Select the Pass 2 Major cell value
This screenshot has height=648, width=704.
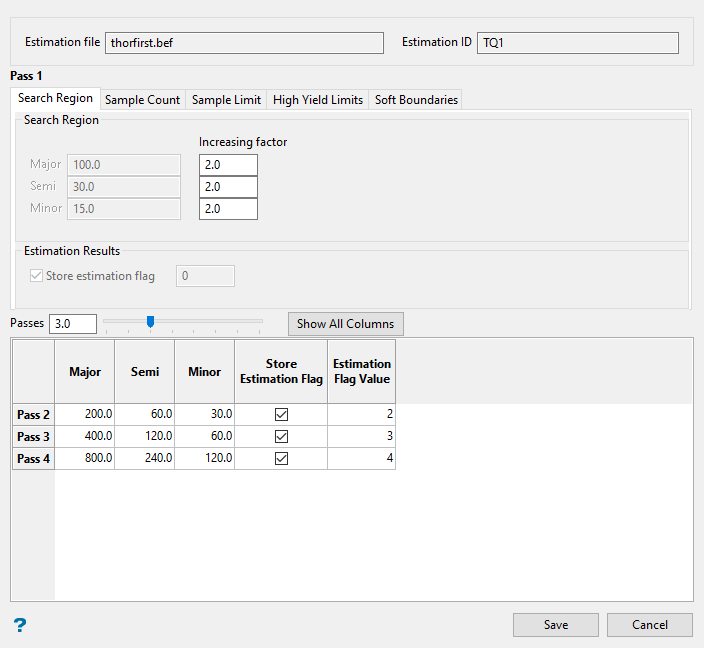click(x=85, y=414)
